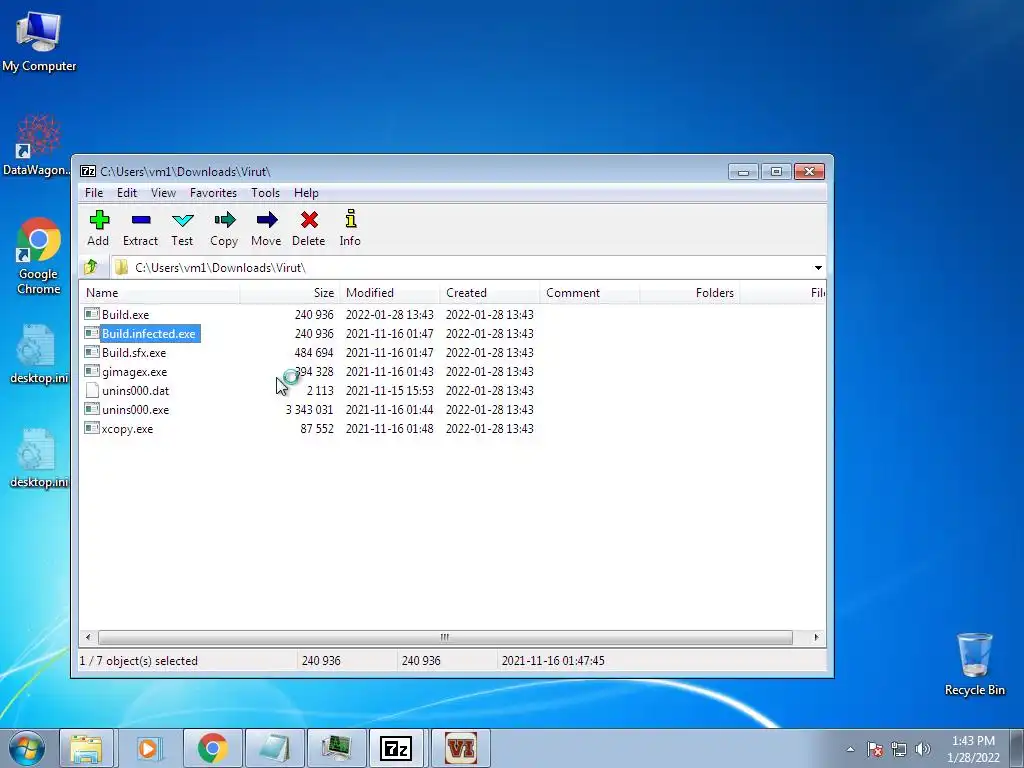Screen dimensions: 1024x768
Task: Open the Help menu
Action: coord(306,193)
